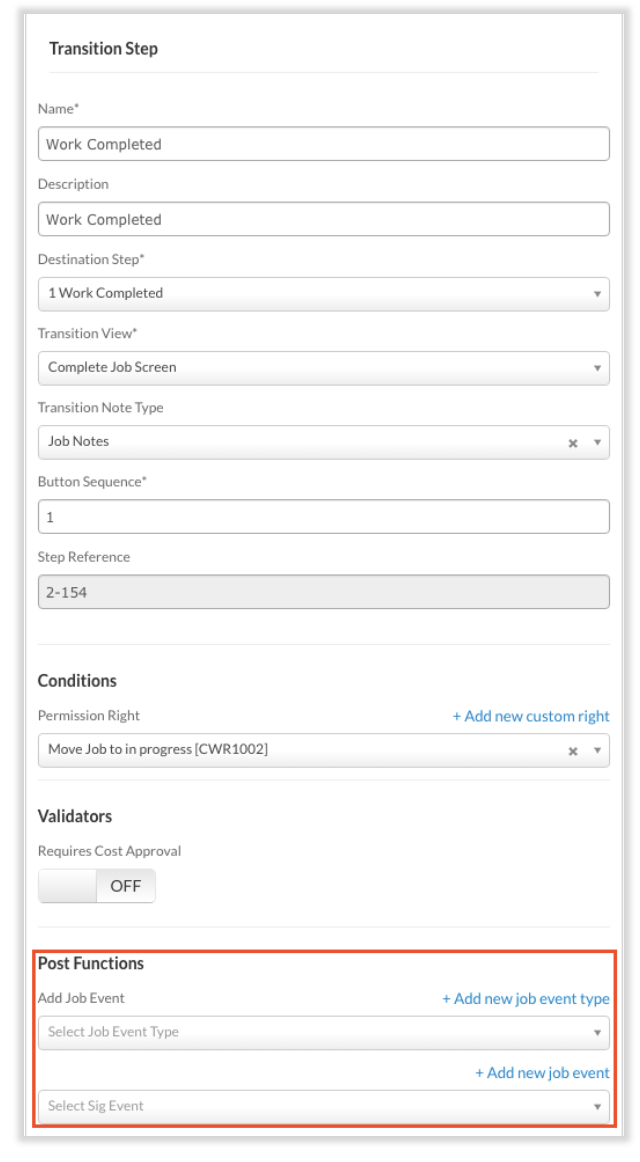Click the Select Sig Event arrow
The height and width of the screenshot is (1162, 640).
[597, 1107]
